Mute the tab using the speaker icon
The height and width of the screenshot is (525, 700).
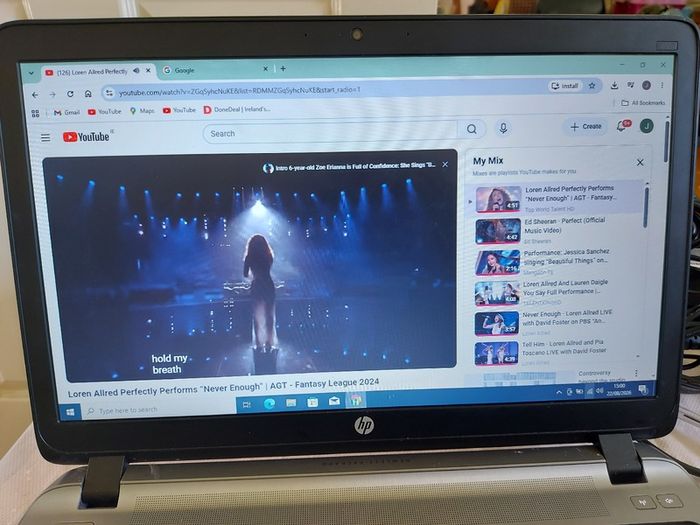(136, 71)
